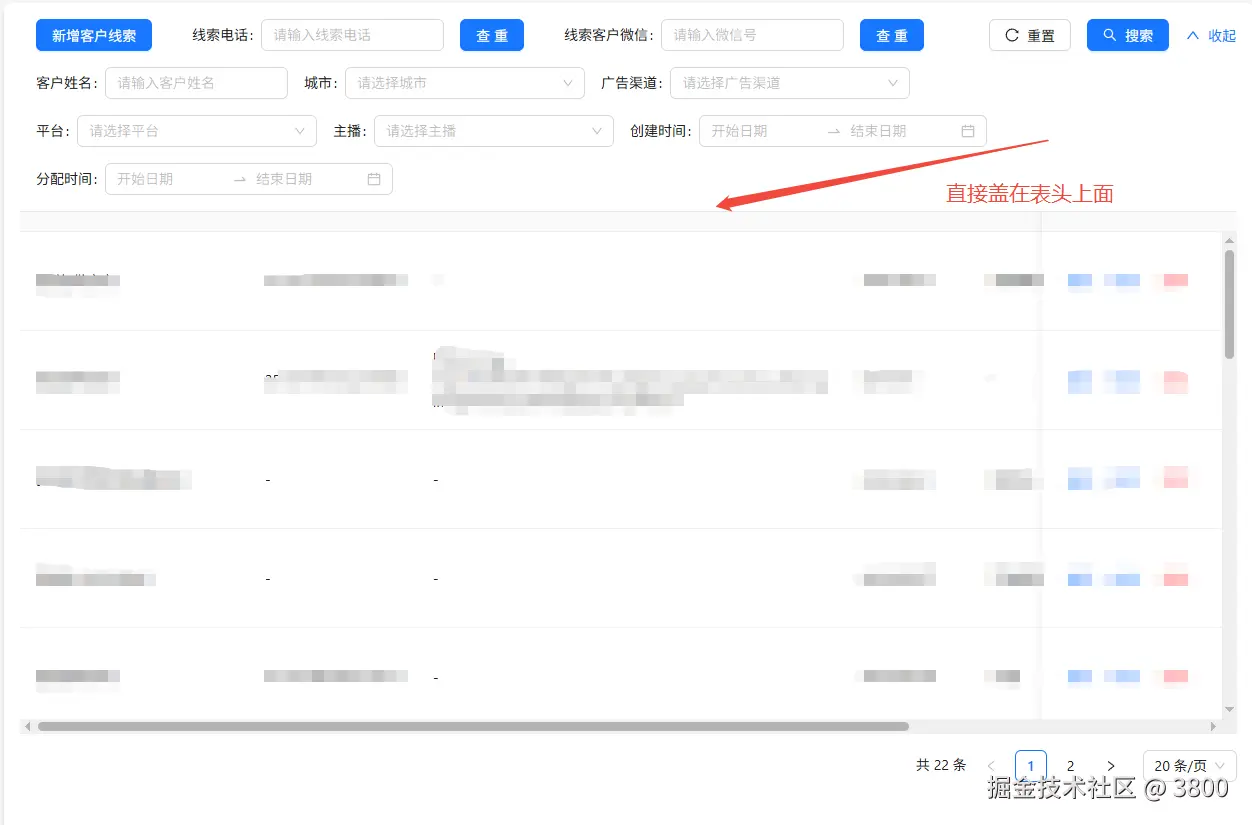
Task: Click the red delete button in first row
Action: click(x=1175, y=281)
